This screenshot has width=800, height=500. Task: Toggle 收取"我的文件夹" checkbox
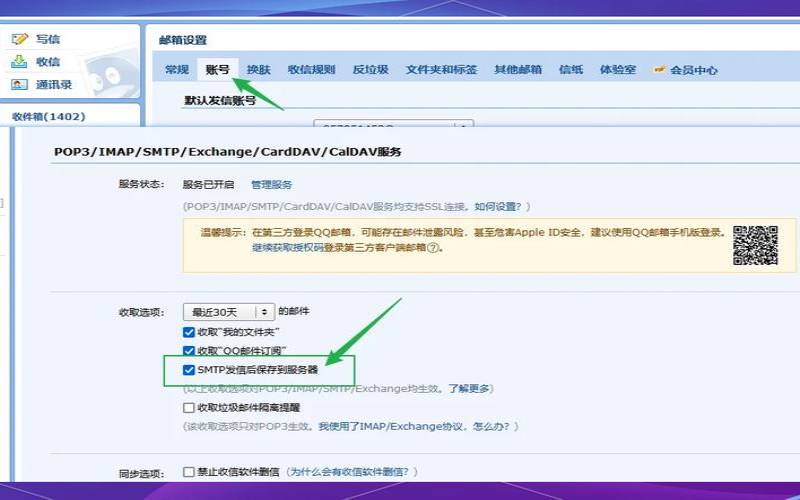(x=189, y=332)
